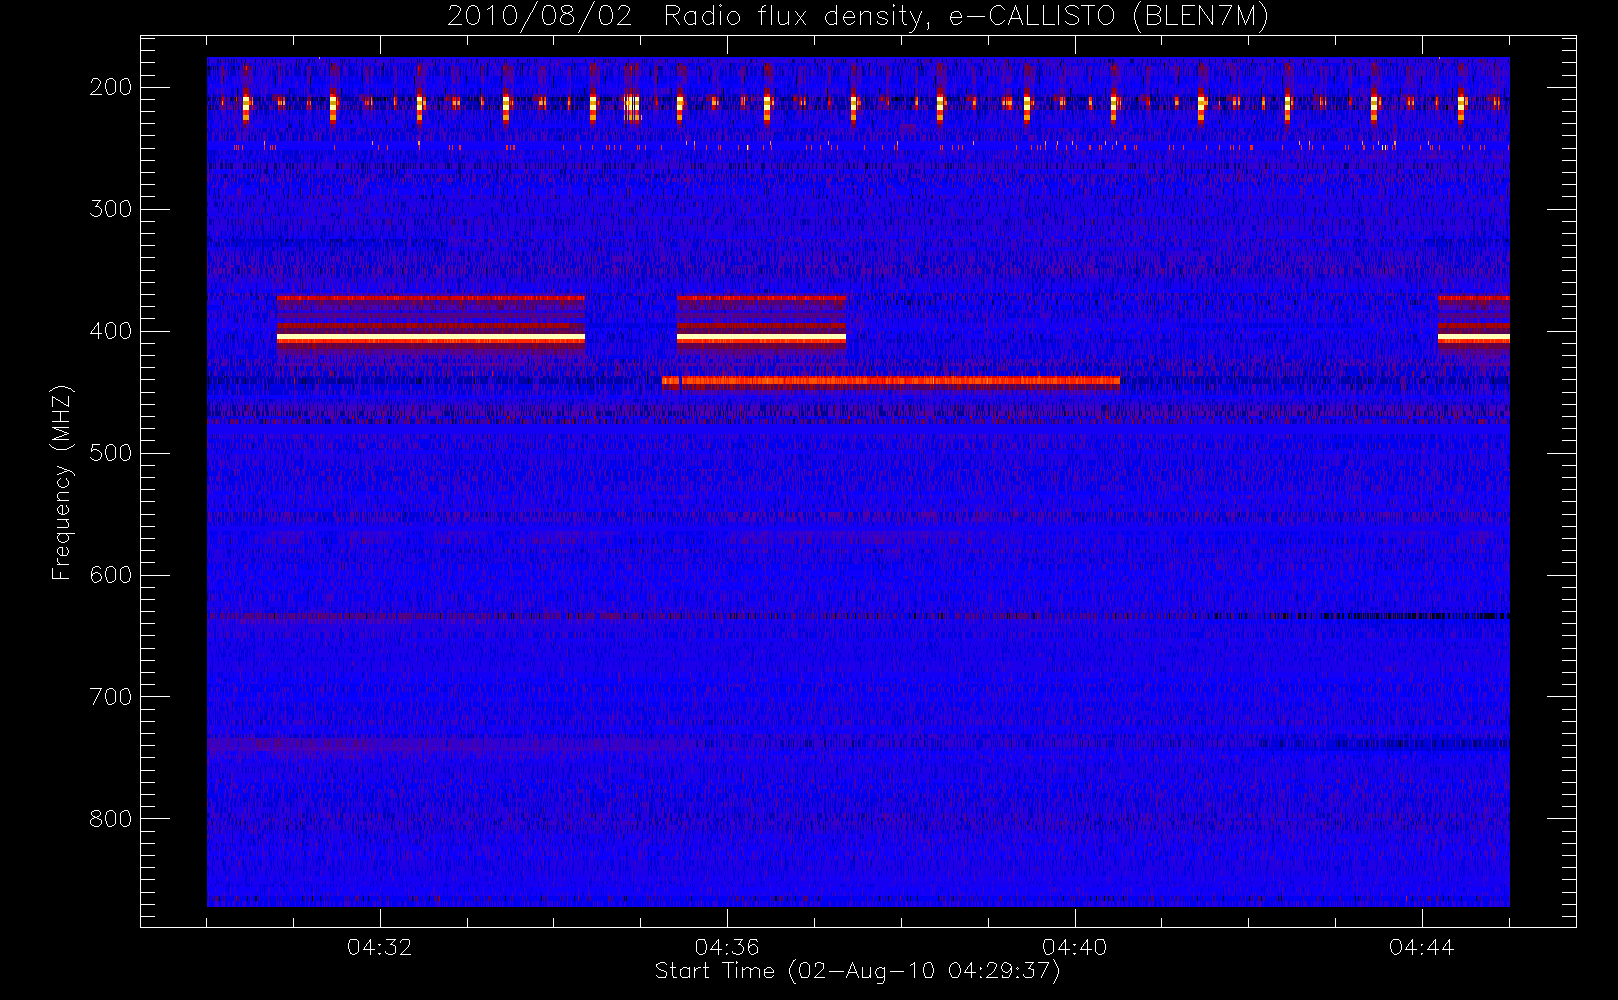Select the 500 frequency tick label
The image size is (1618, 1000).
pos(111,453)
